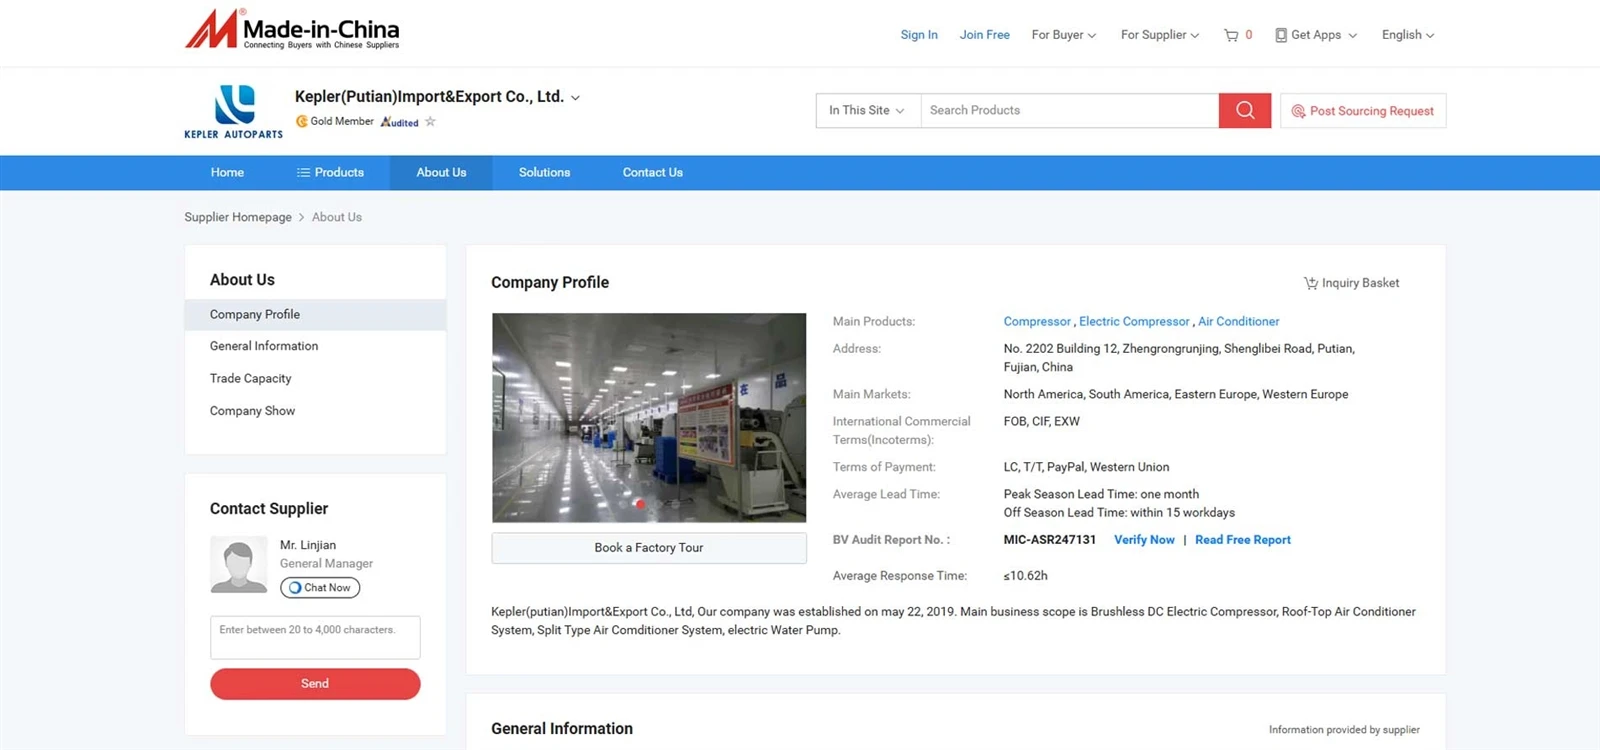The height and width of the screenshot is (750, 1600).
Task: Click the Verify Now link
Action: pos(1144,540)
